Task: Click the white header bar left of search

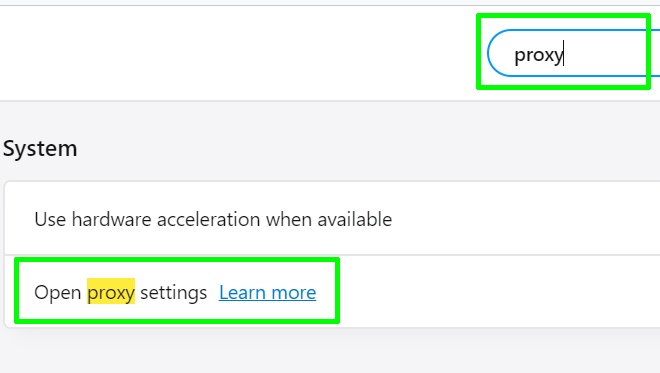Action: (238, 53)
